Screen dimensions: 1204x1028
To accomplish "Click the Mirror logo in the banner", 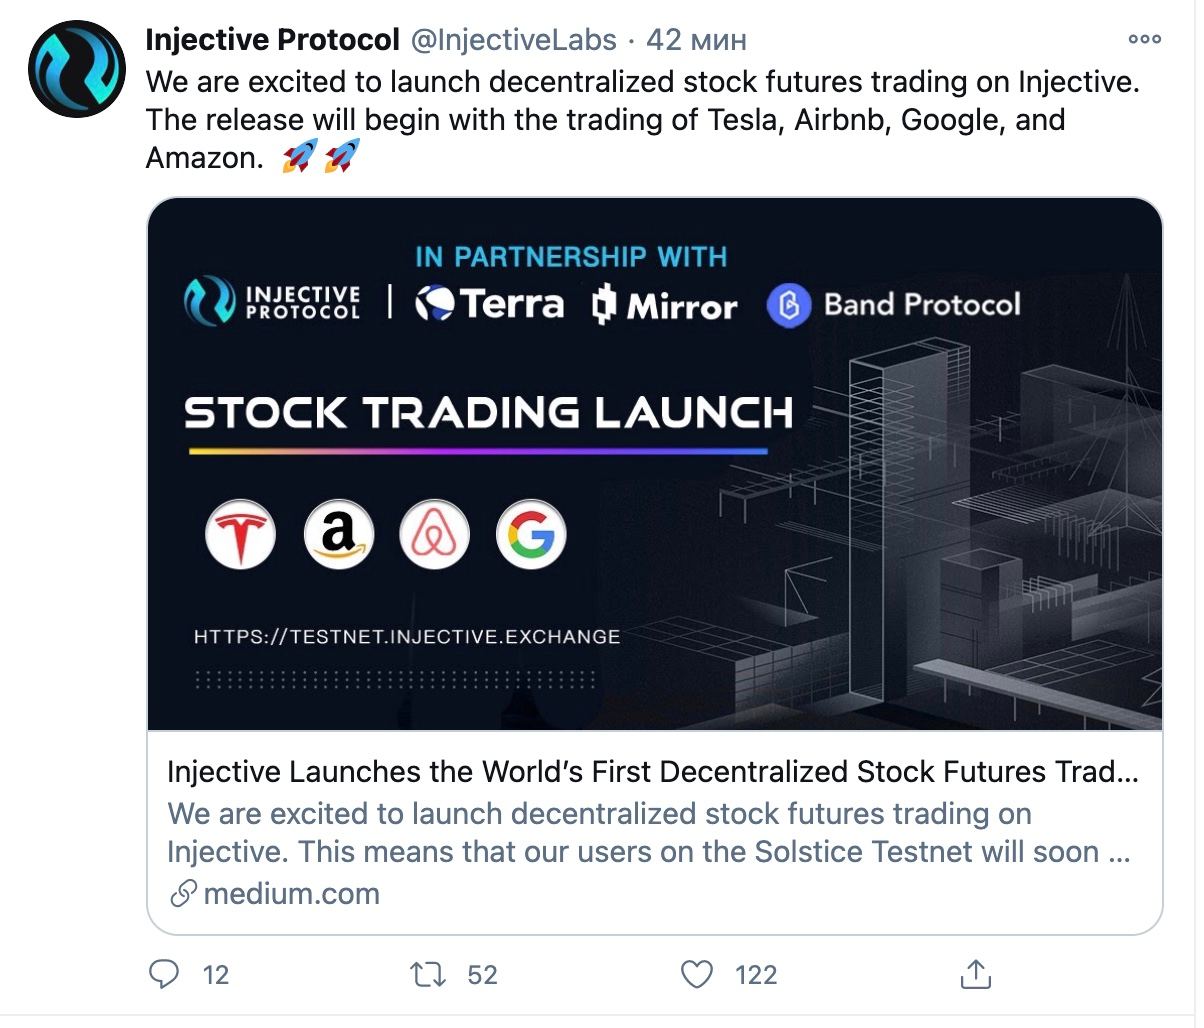I will [x=664, y=305].
